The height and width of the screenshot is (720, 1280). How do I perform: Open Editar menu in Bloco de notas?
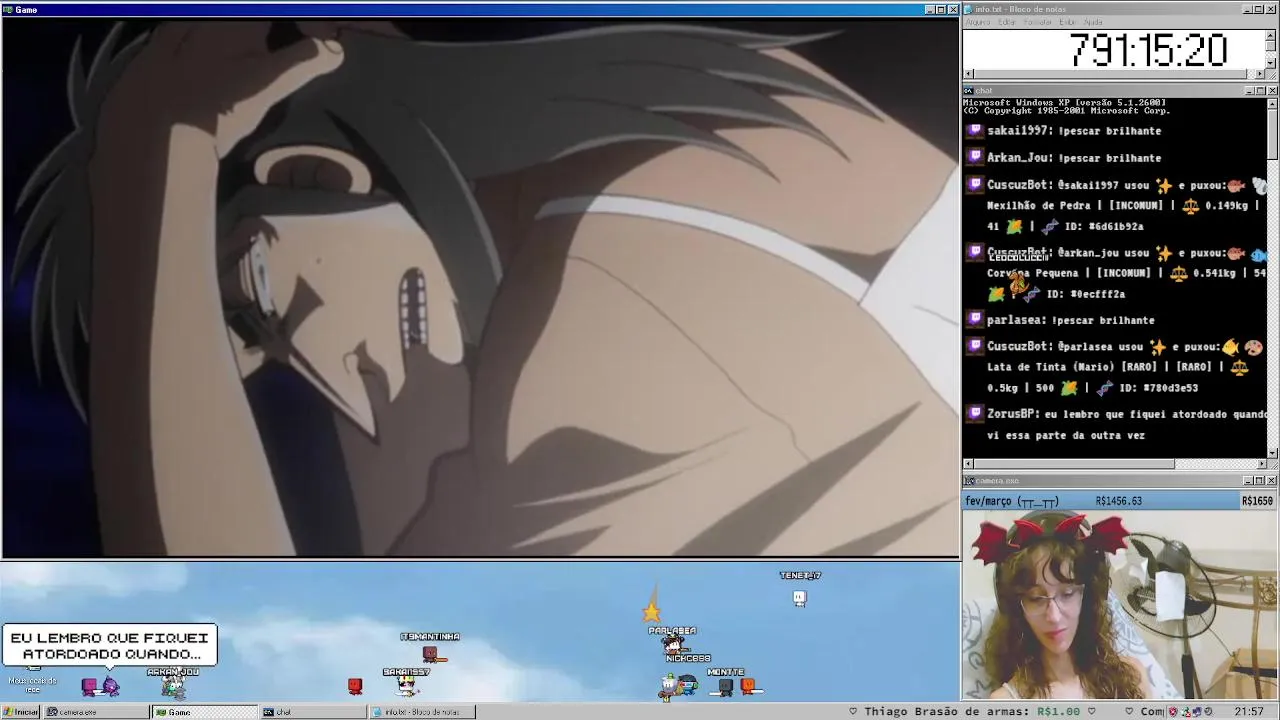(1007, 22)
